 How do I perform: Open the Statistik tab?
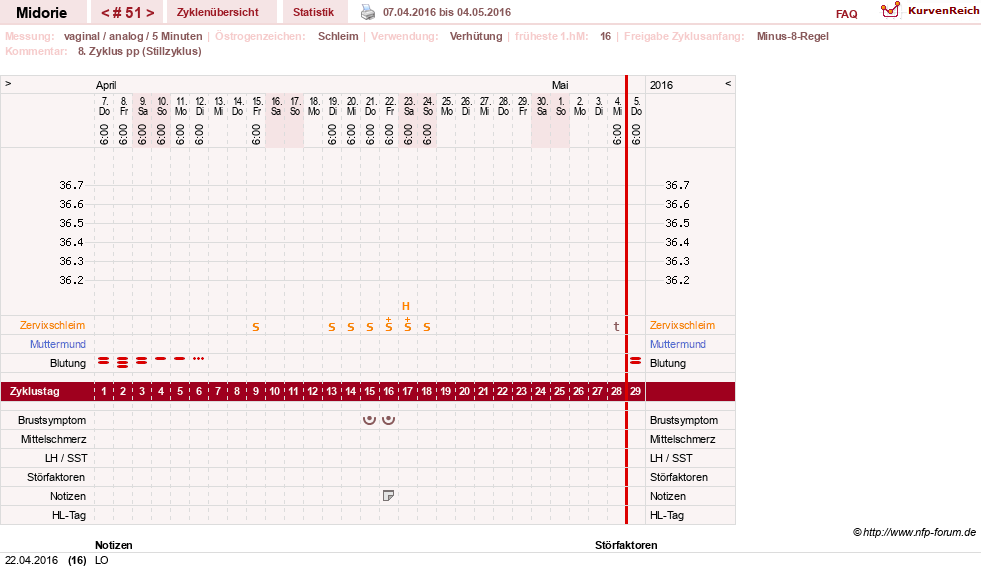[x=313, y=12]
